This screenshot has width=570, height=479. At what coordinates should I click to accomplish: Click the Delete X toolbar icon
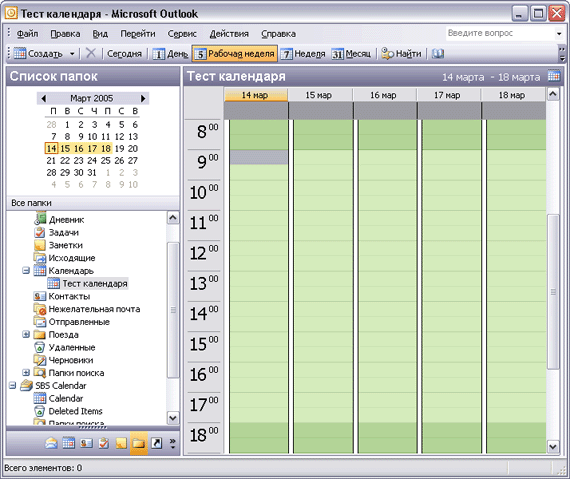(91, 53)
